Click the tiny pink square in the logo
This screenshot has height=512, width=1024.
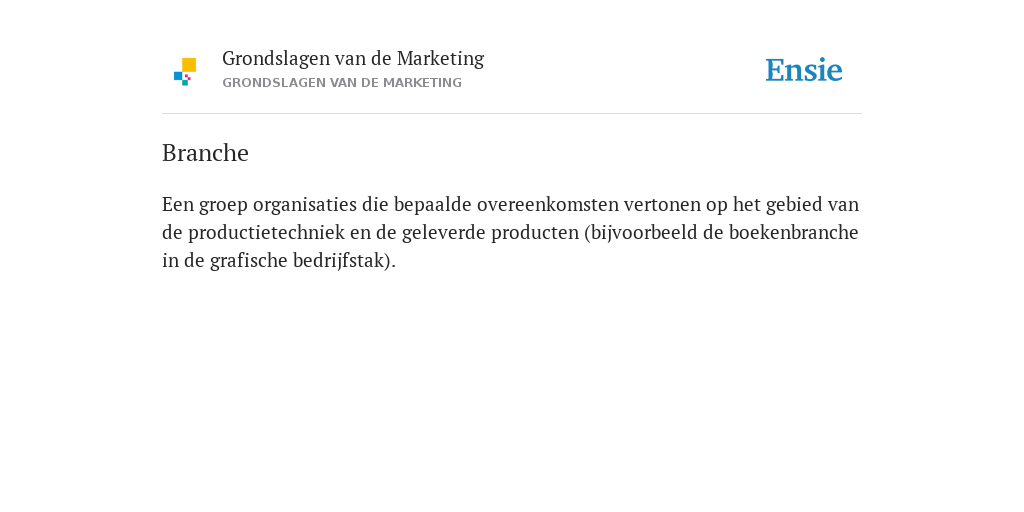pos(188,77)
